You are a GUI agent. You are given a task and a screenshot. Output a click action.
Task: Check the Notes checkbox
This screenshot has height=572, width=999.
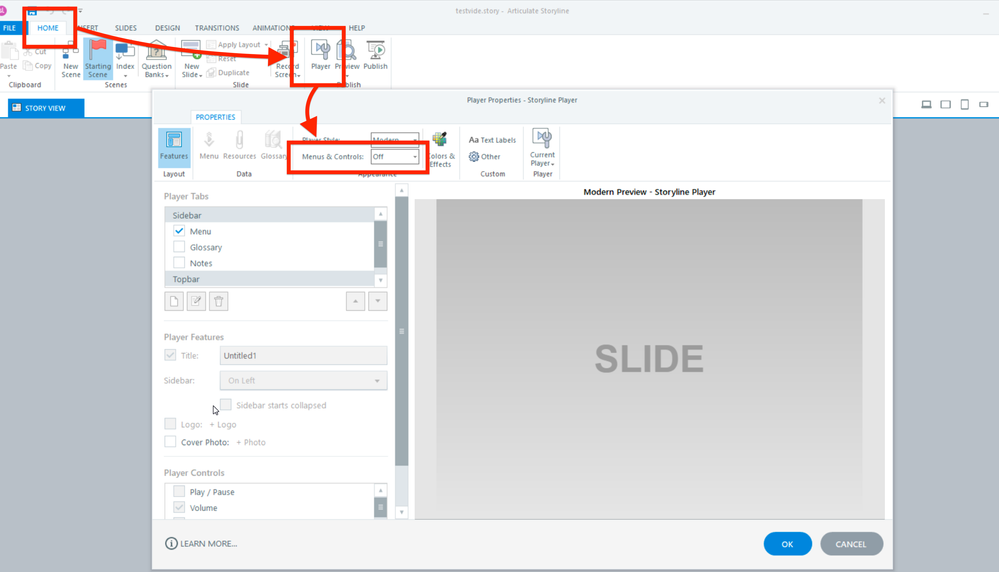tap(179, 262)
